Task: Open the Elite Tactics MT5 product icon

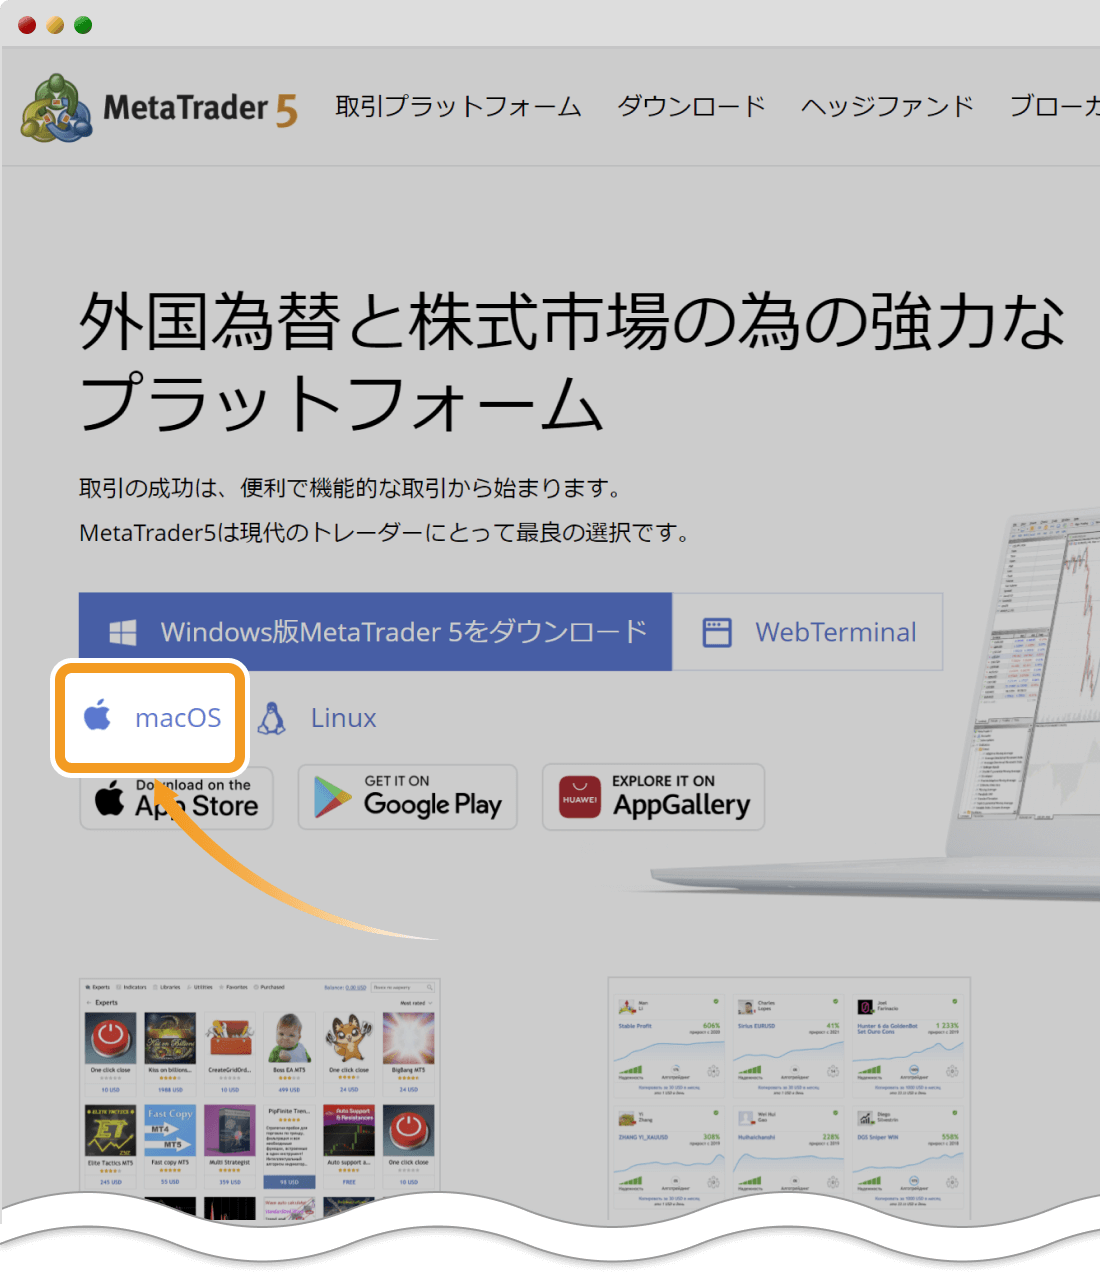Action: (x=111, y=1131)
